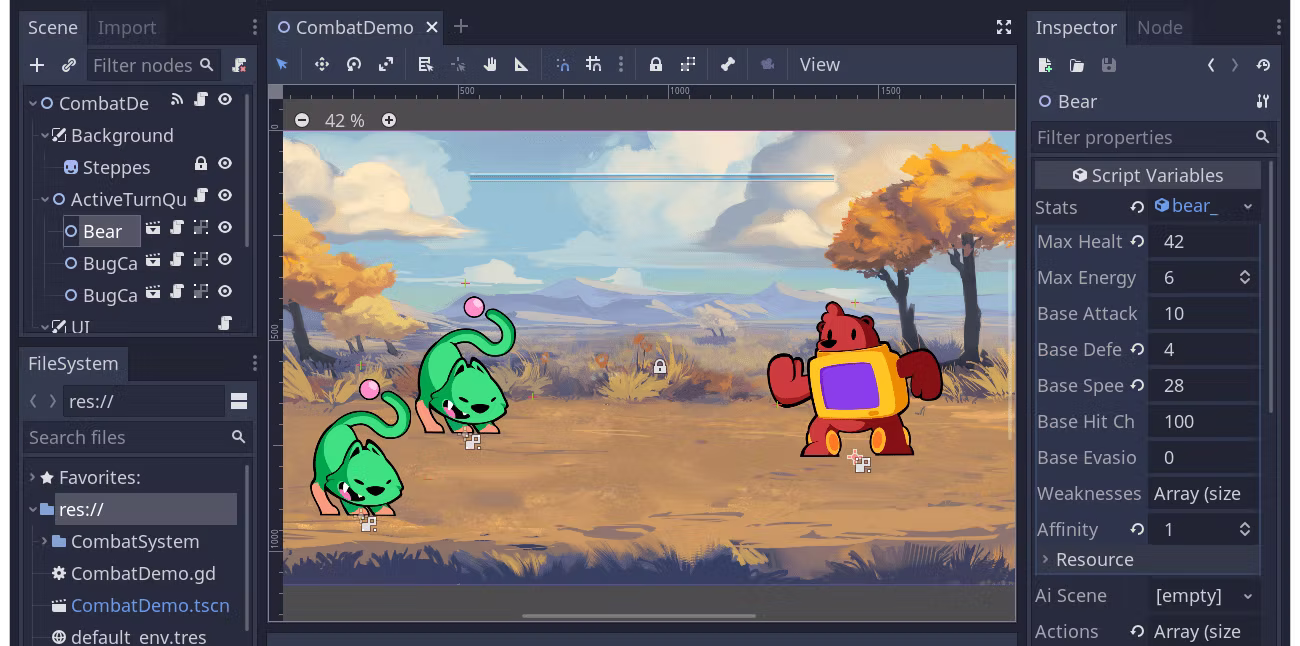1300x646 pixels.
Task: Open the View menu in the viewport toolbar
Action: (820, 64)
